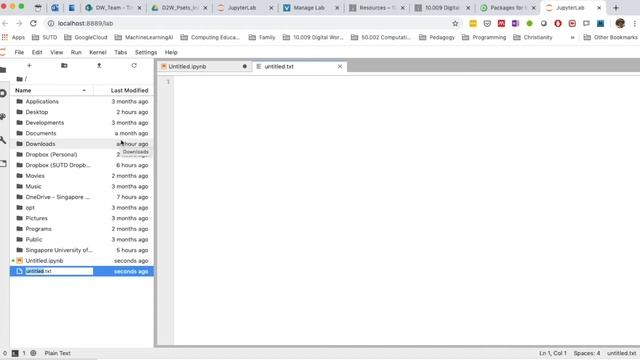Click Ln 1, Col 1 in status bar
This screenshot has width=640, height=360.
(x=553, y=353)
